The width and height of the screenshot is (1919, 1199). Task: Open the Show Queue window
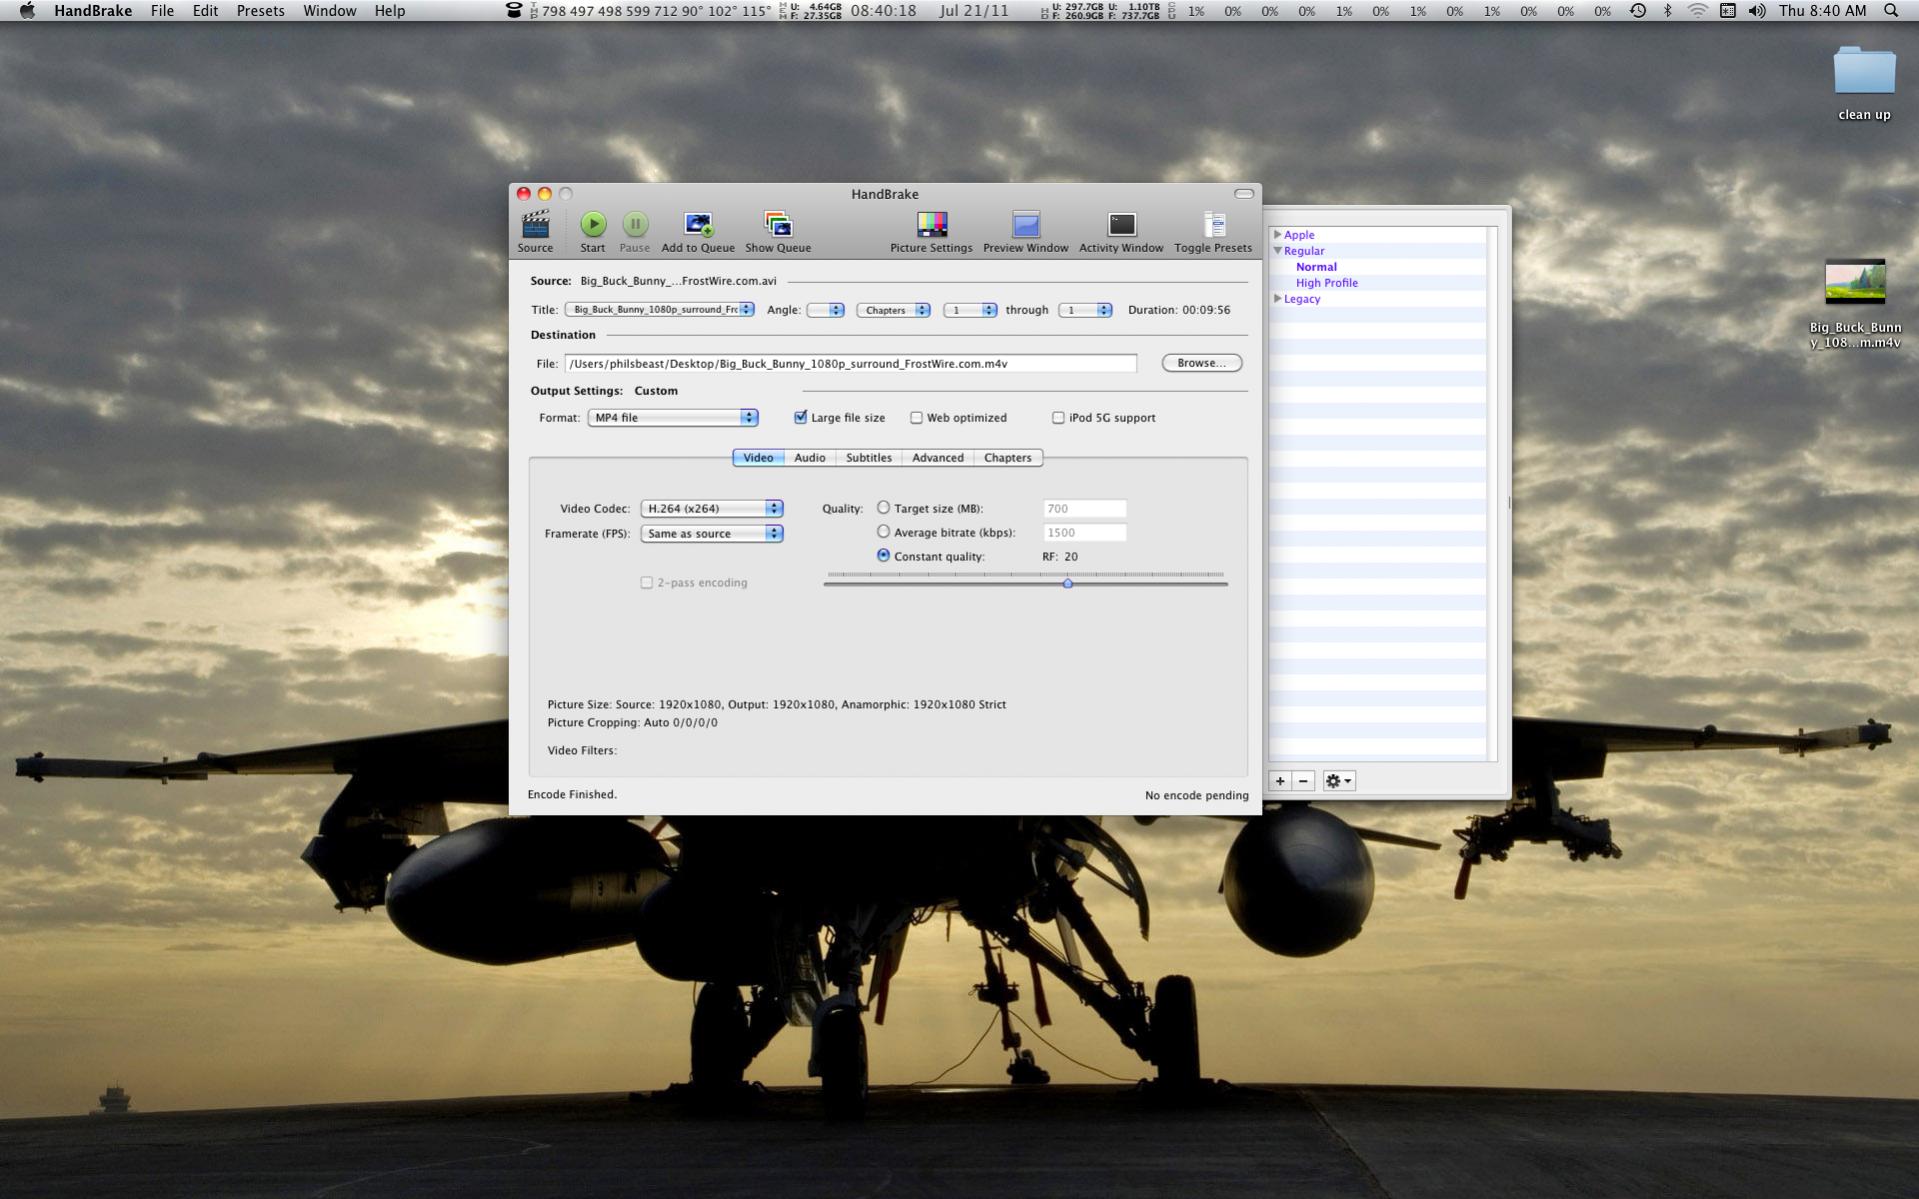(x=777, y=225)
